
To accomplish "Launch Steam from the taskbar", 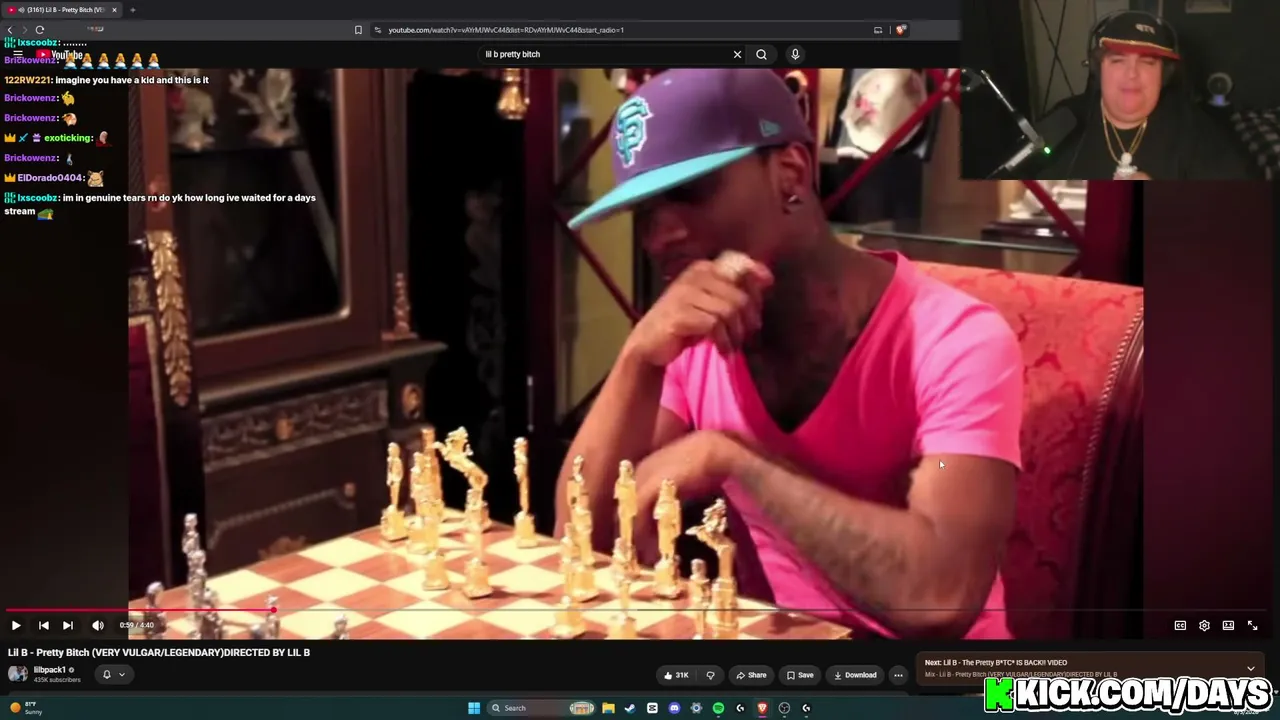I will pyautogui.click(x=630, y=708).
